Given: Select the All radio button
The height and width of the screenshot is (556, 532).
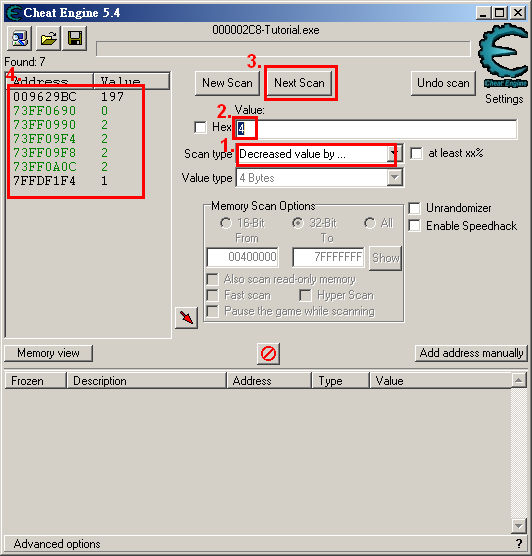Looking at the screenshot, I should [370, 223].
